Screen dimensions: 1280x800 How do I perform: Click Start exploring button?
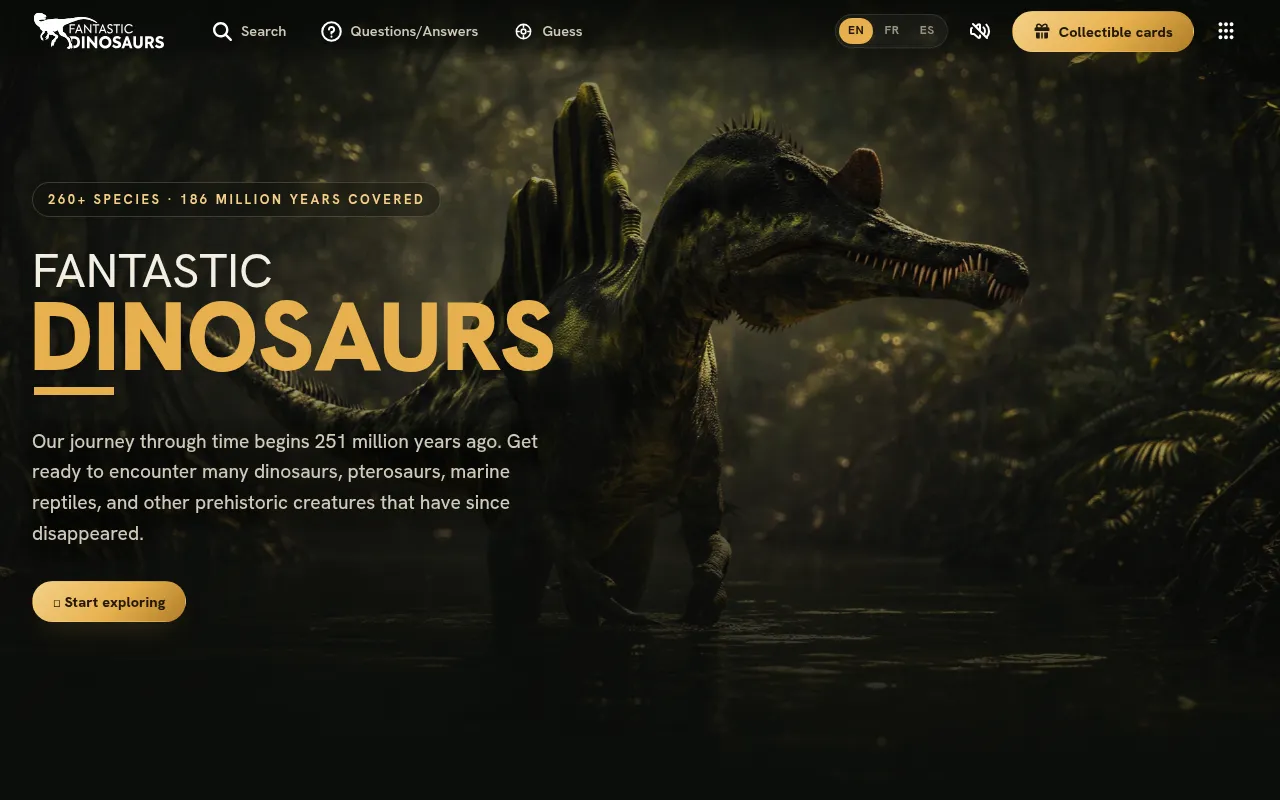(x=109, y=602)
